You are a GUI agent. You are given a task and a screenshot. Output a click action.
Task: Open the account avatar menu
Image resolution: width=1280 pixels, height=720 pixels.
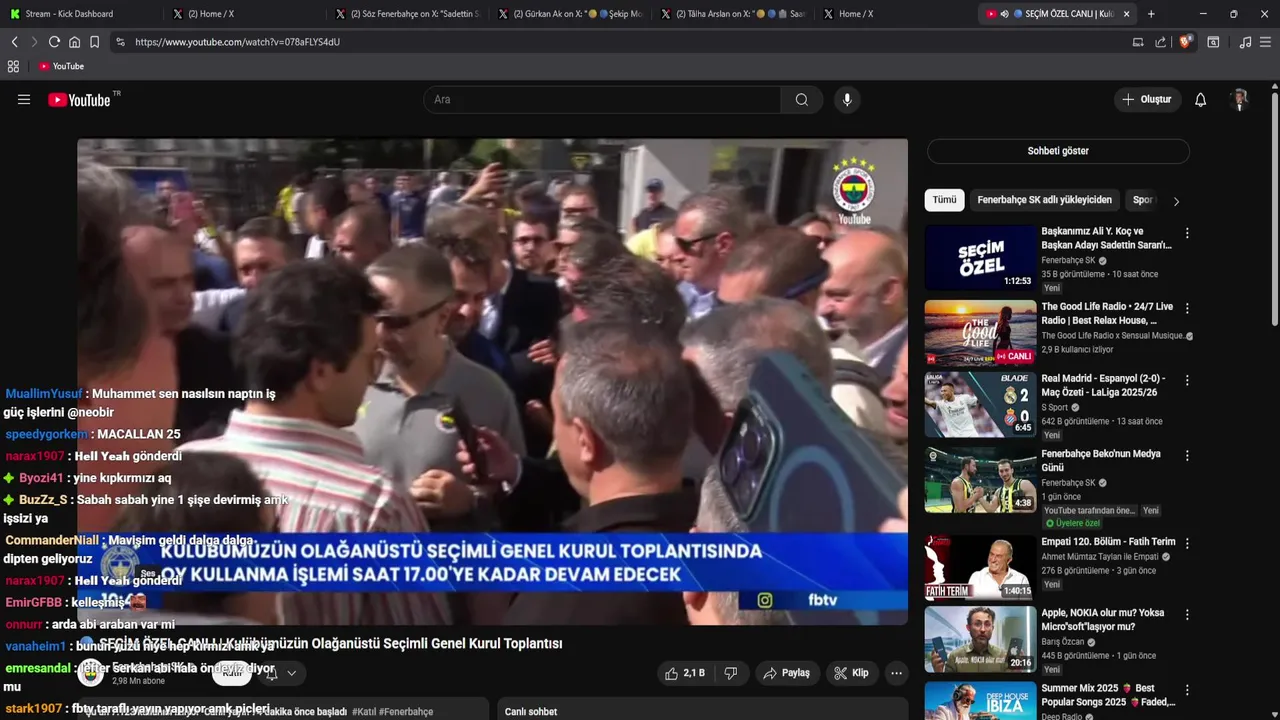coord(1240,100)
